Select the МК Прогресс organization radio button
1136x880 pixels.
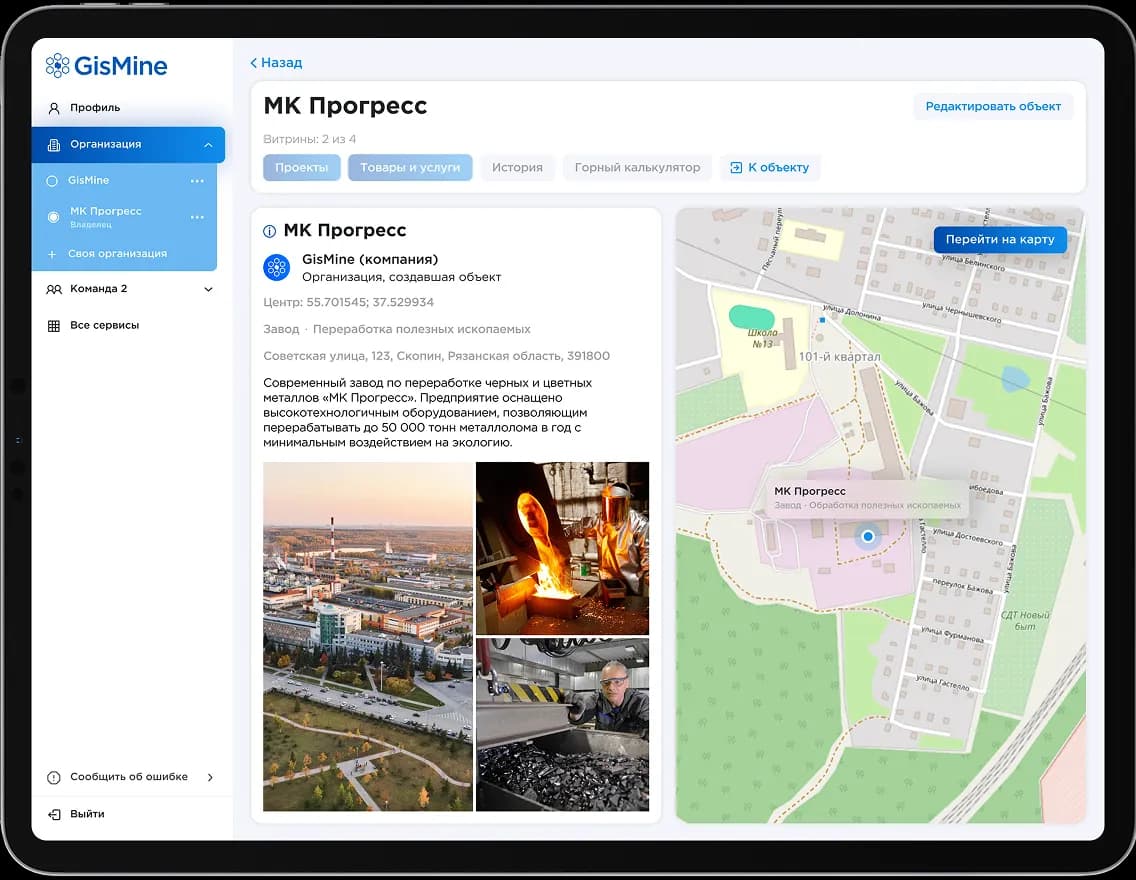coord(53,217)
